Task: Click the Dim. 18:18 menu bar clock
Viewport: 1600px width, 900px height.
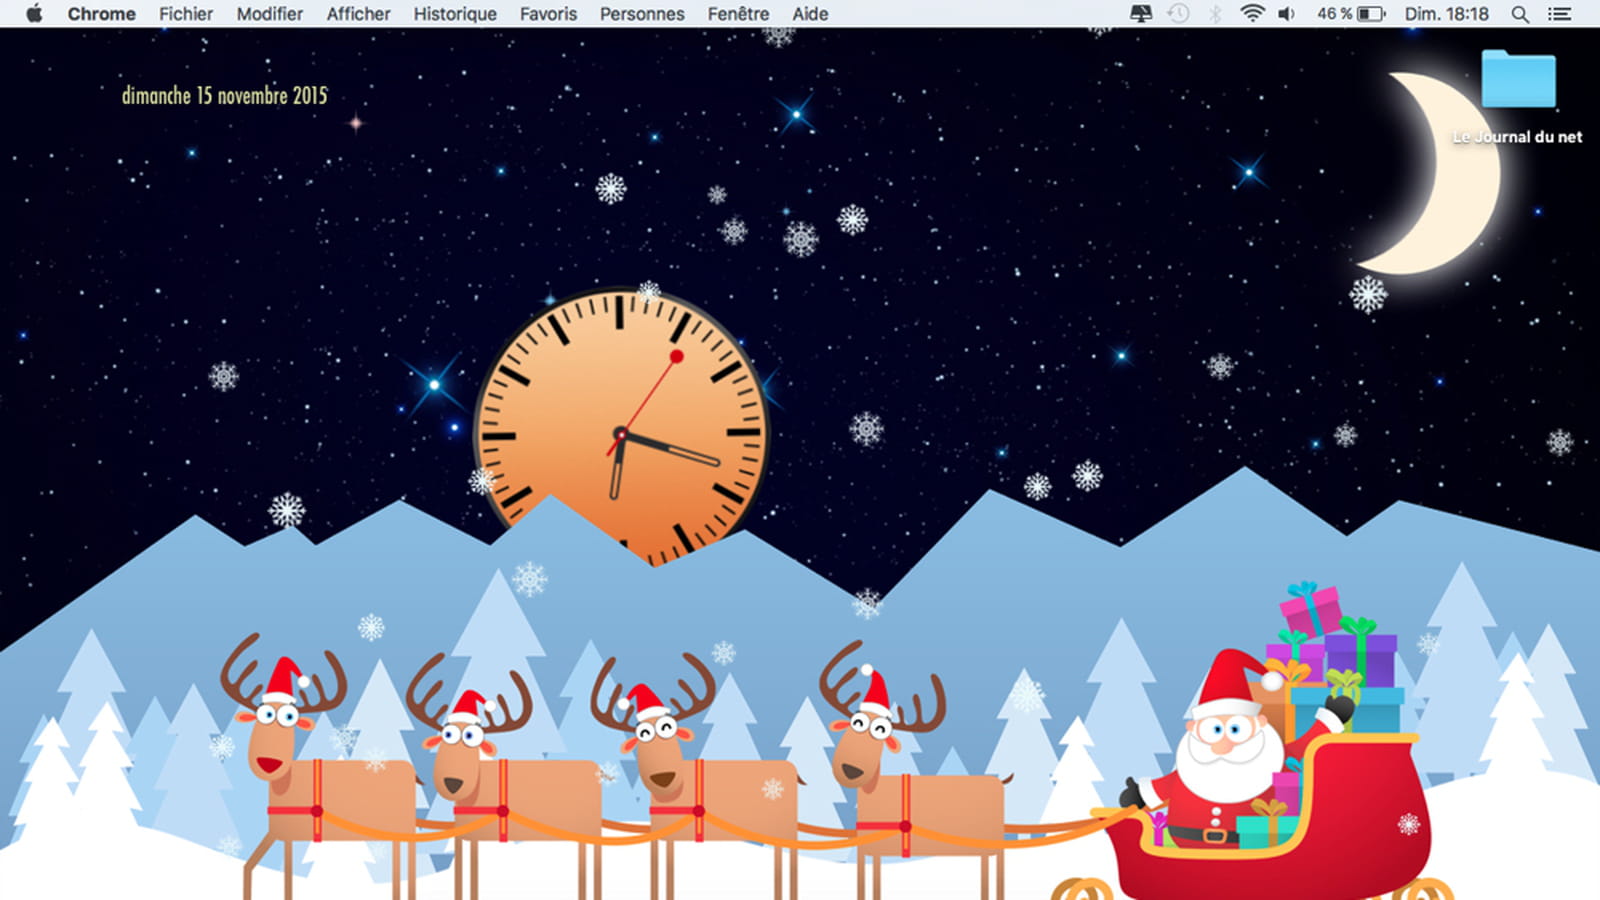Action: [1447, 14]
